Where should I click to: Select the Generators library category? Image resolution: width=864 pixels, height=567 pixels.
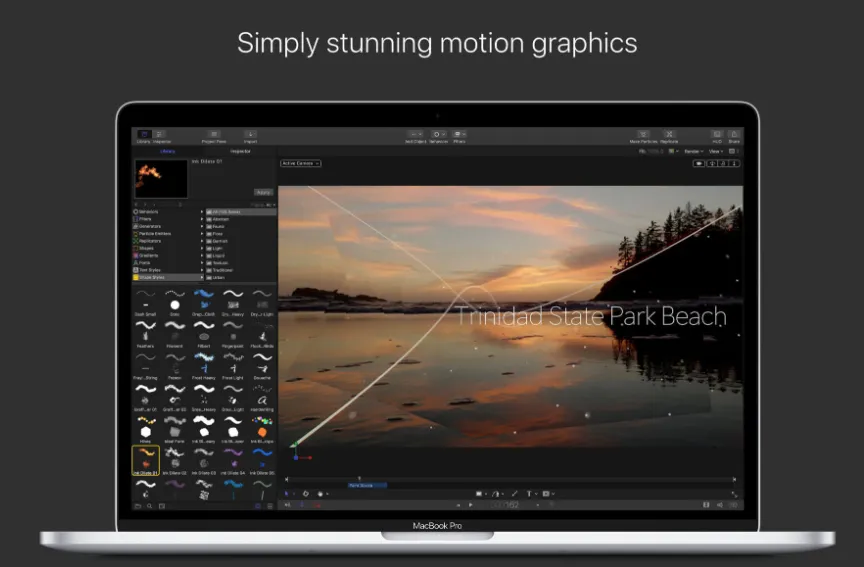pyautogui.click(x=168, y=226)
